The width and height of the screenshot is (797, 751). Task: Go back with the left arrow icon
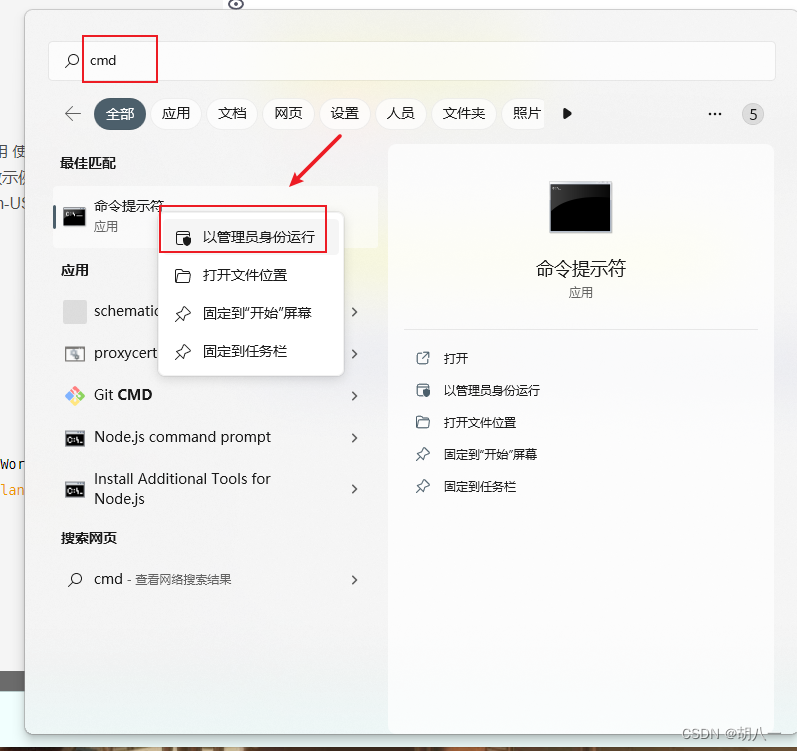(x=73, y=113)
